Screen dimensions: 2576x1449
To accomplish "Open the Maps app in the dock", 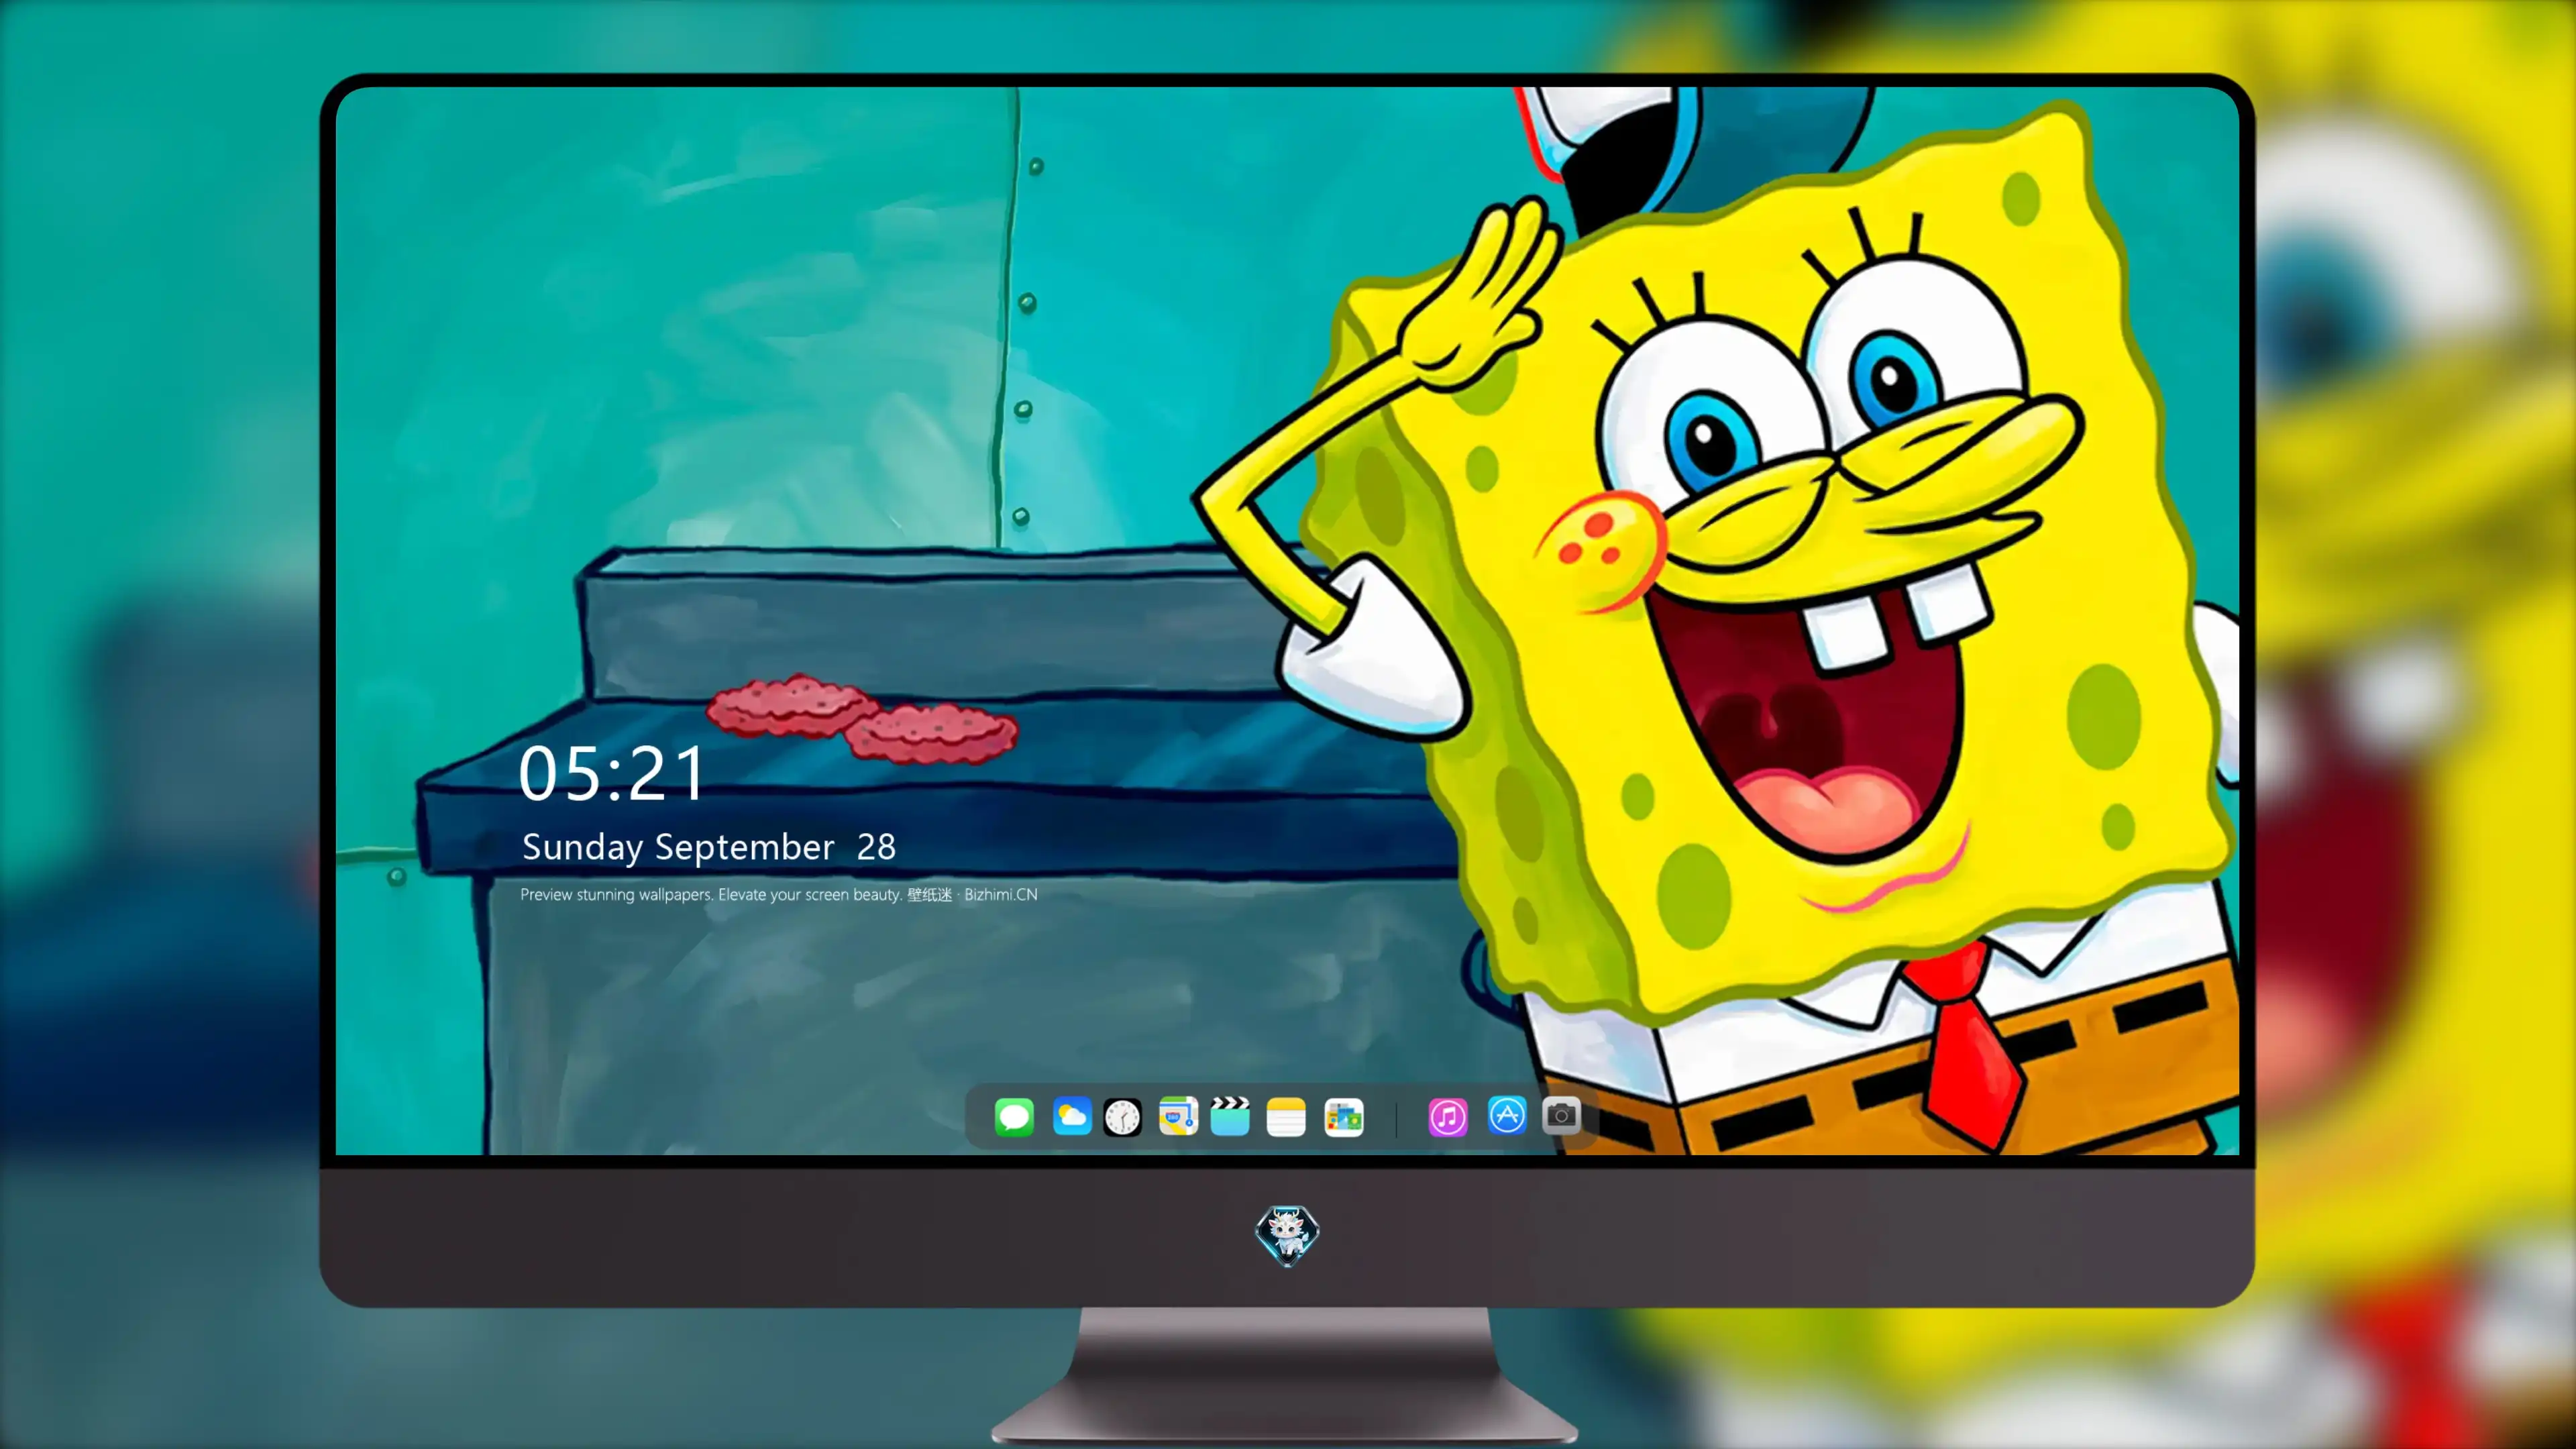I will [x=1178, y=1116].
